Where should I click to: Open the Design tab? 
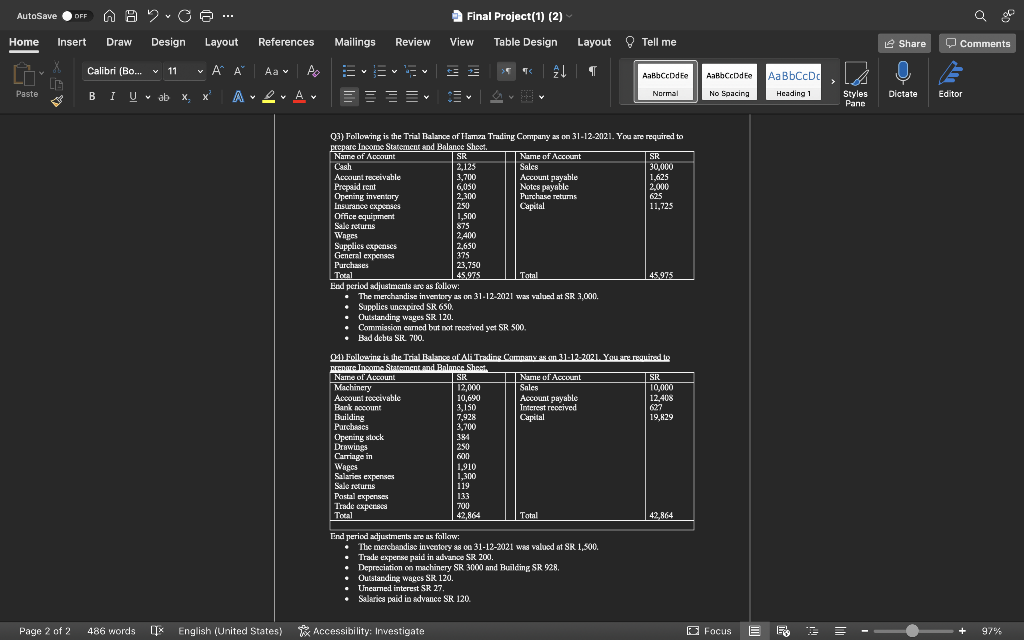point(168,42)
